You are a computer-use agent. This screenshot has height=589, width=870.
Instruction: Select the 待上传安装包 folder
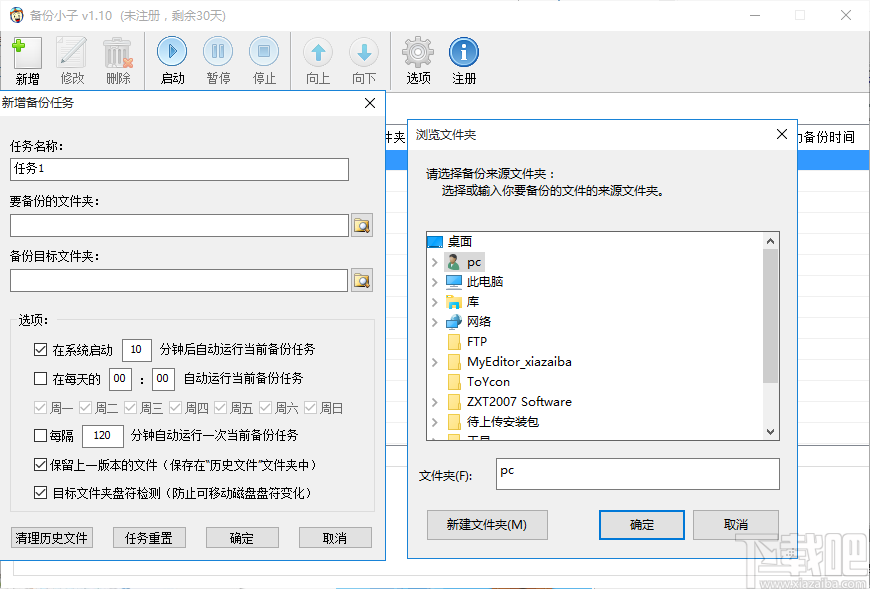pos(493,422)
